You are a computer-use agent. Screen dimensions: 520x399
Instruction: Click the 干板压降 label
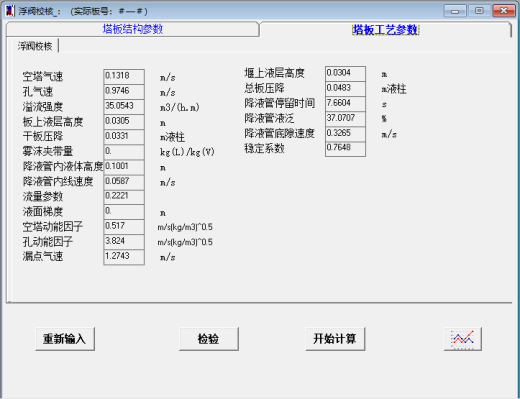point(43,136)
